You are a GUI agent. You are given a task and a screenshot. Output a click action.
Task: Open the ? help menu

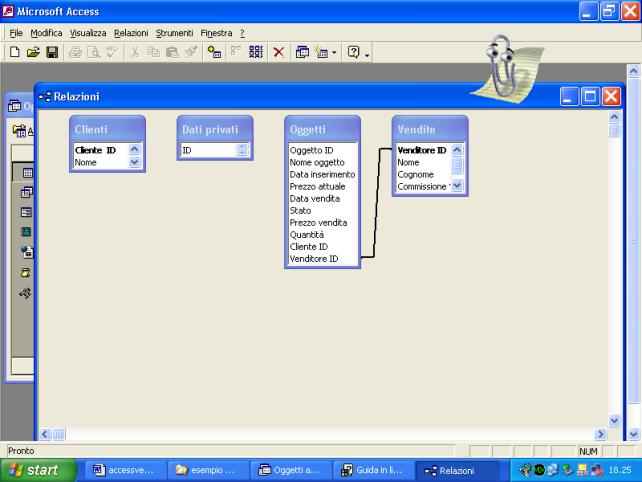242,33
